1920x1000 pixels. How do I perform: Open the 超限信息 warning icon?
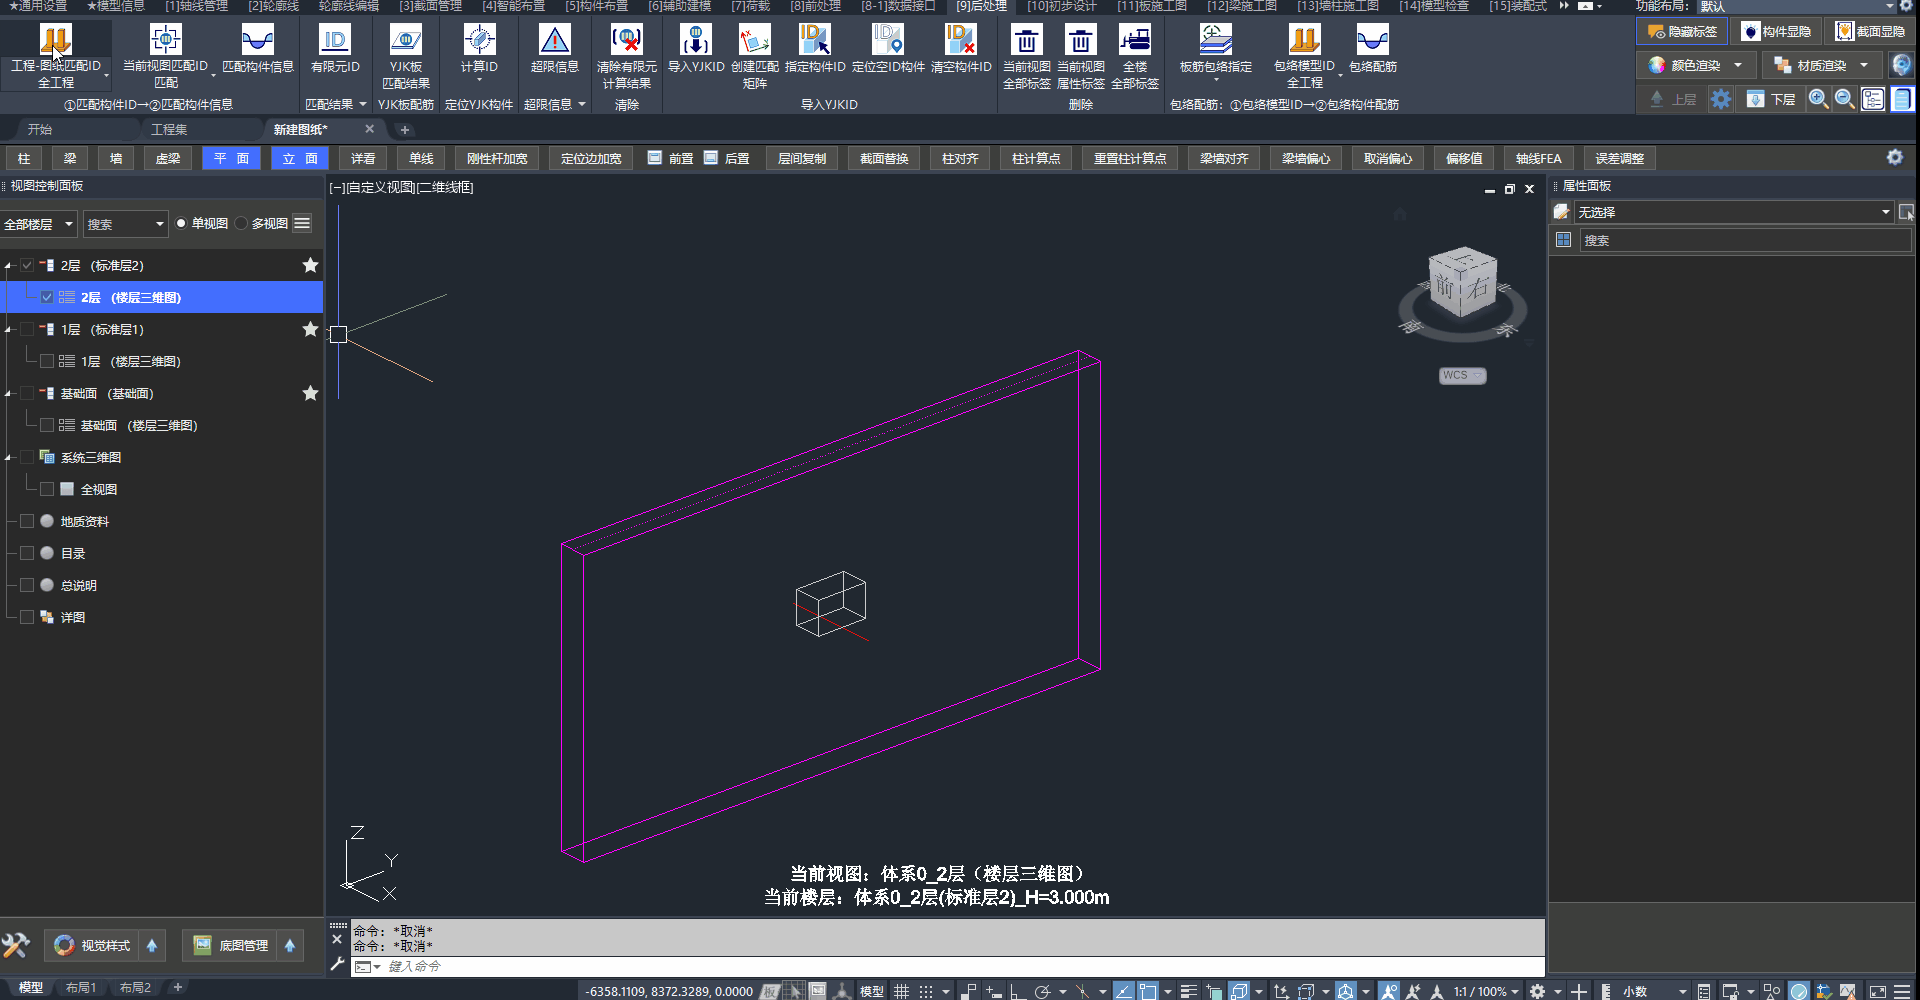[x=554, y=41]
